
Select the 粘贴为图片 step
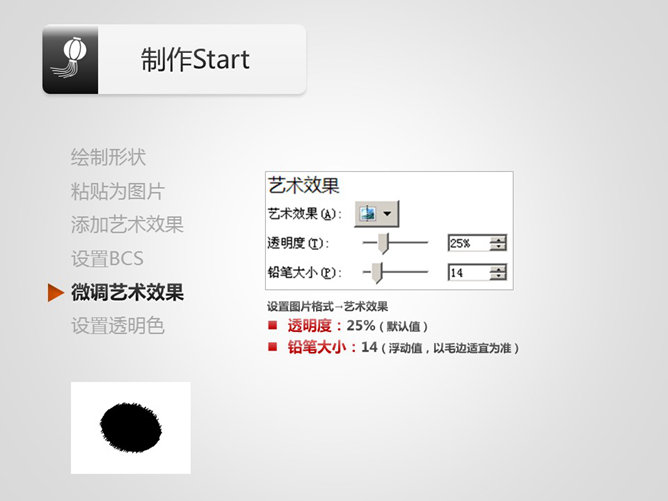117,191
